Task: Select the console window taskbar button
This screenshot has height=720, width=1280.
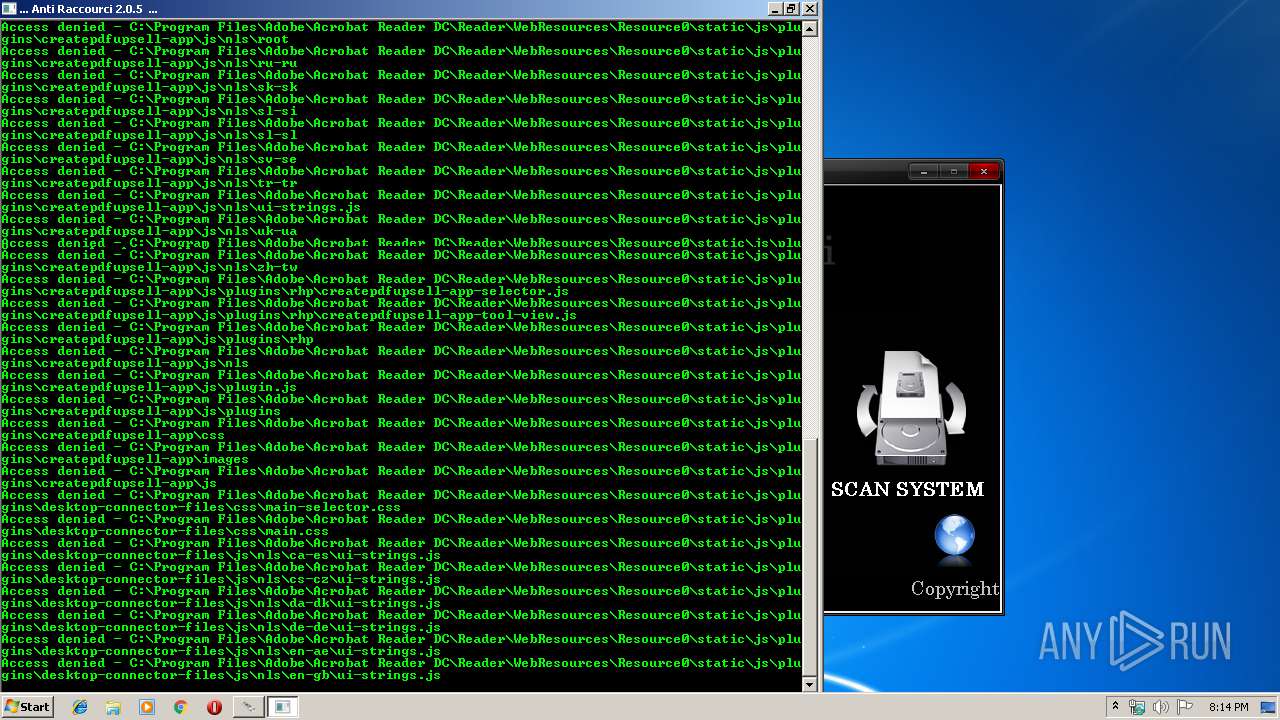Action: (x=282, y=707)
